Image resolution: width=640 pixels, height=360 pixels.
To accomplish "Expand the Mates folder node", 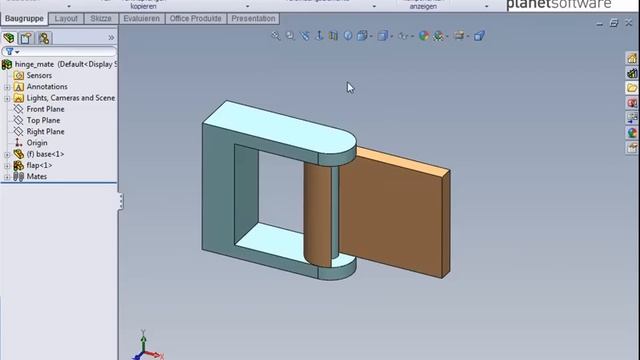I will pos(7,177).
